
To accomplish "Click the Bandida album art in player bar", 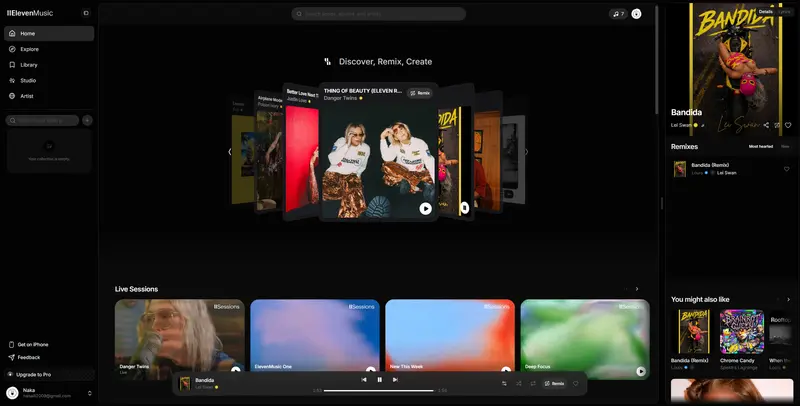I will [185, 384].
